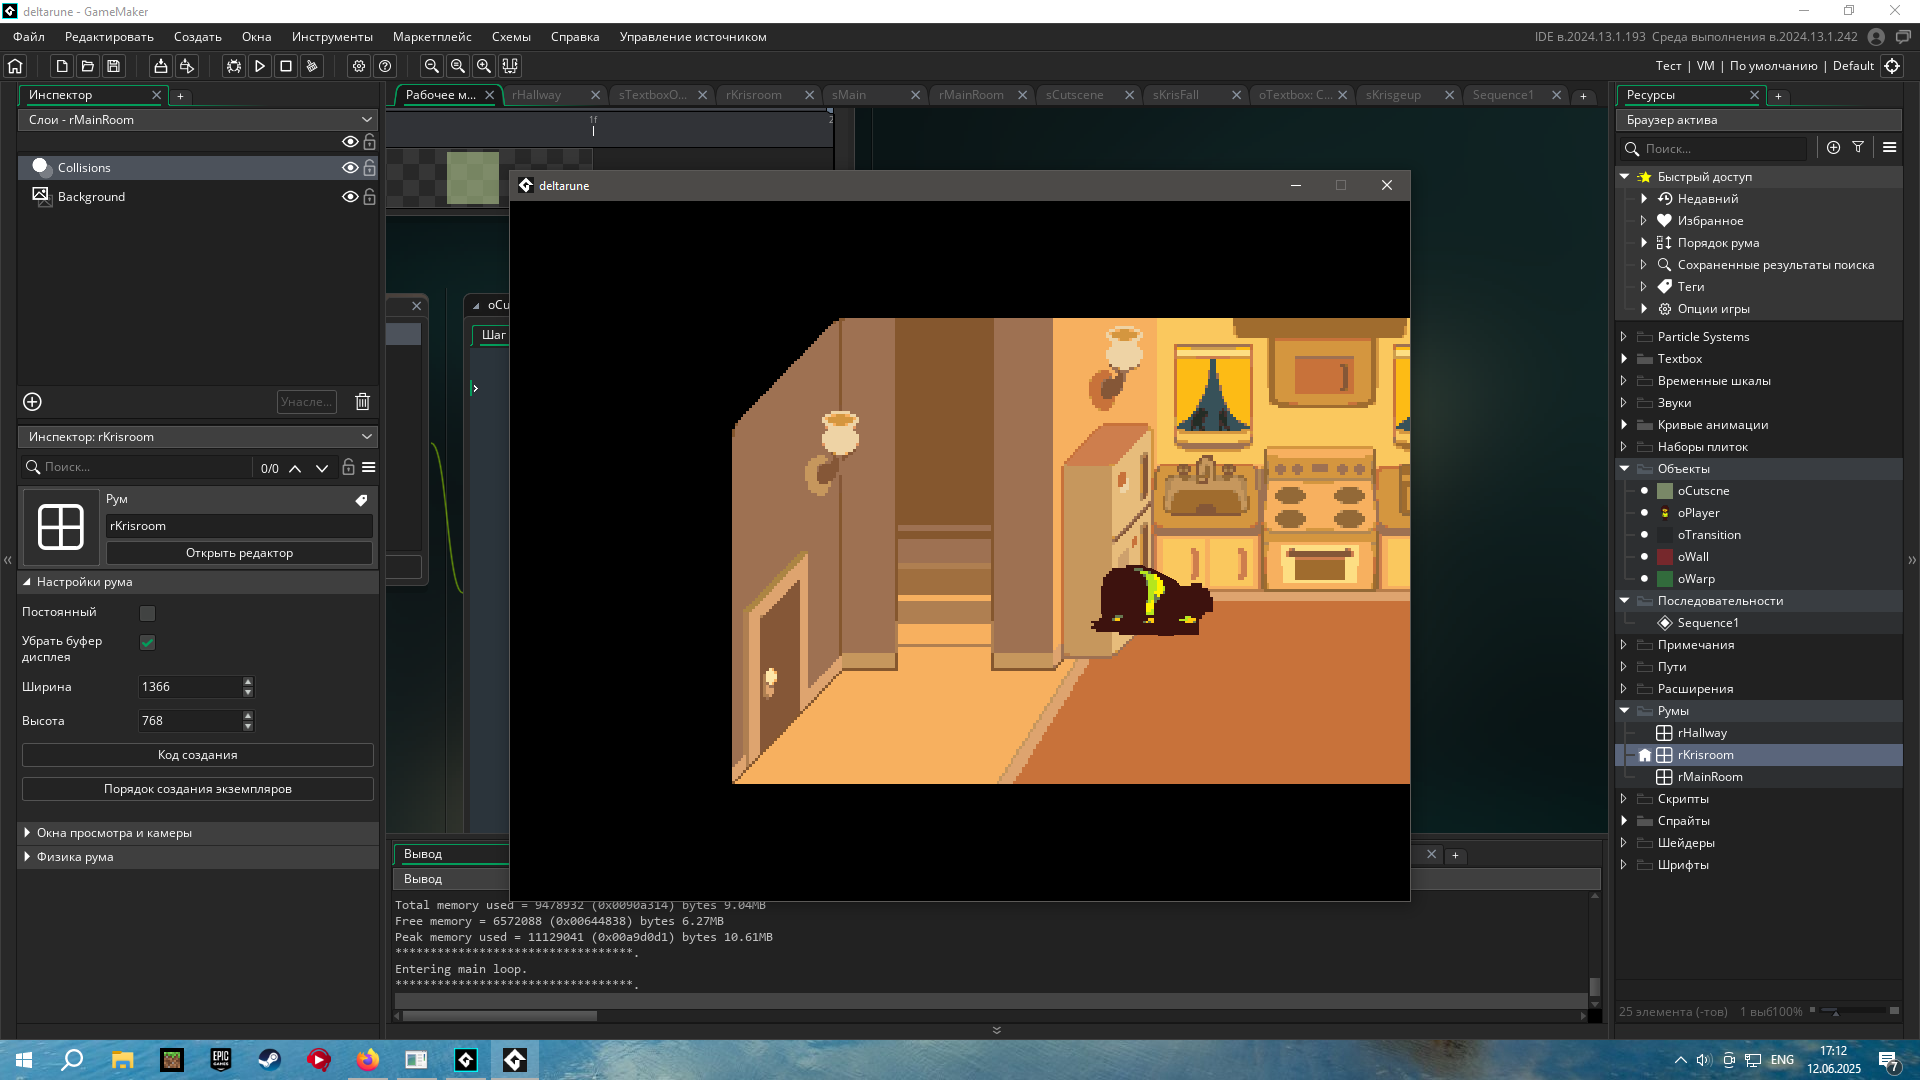
Task: Click the tag icon next to the room name
Action: pyautogui.click(x=361, y=500)
